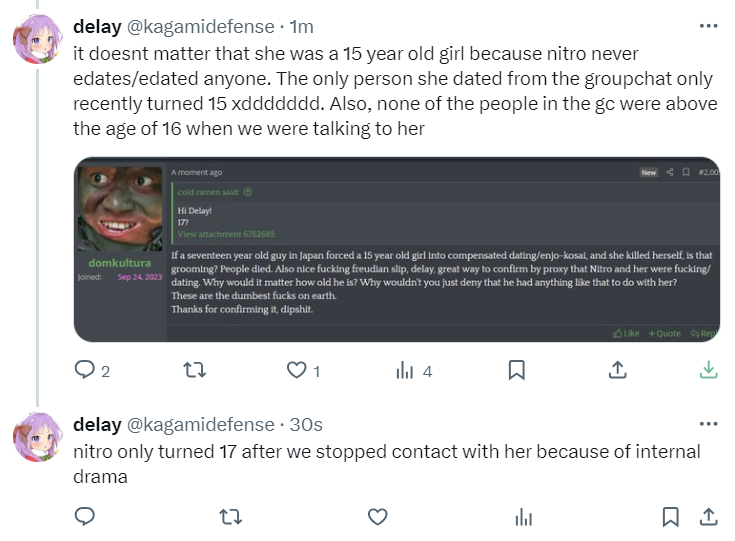This screenshot has width=735, height=541.
Task: Retweet the second tweet
Action: coord(231,517)
